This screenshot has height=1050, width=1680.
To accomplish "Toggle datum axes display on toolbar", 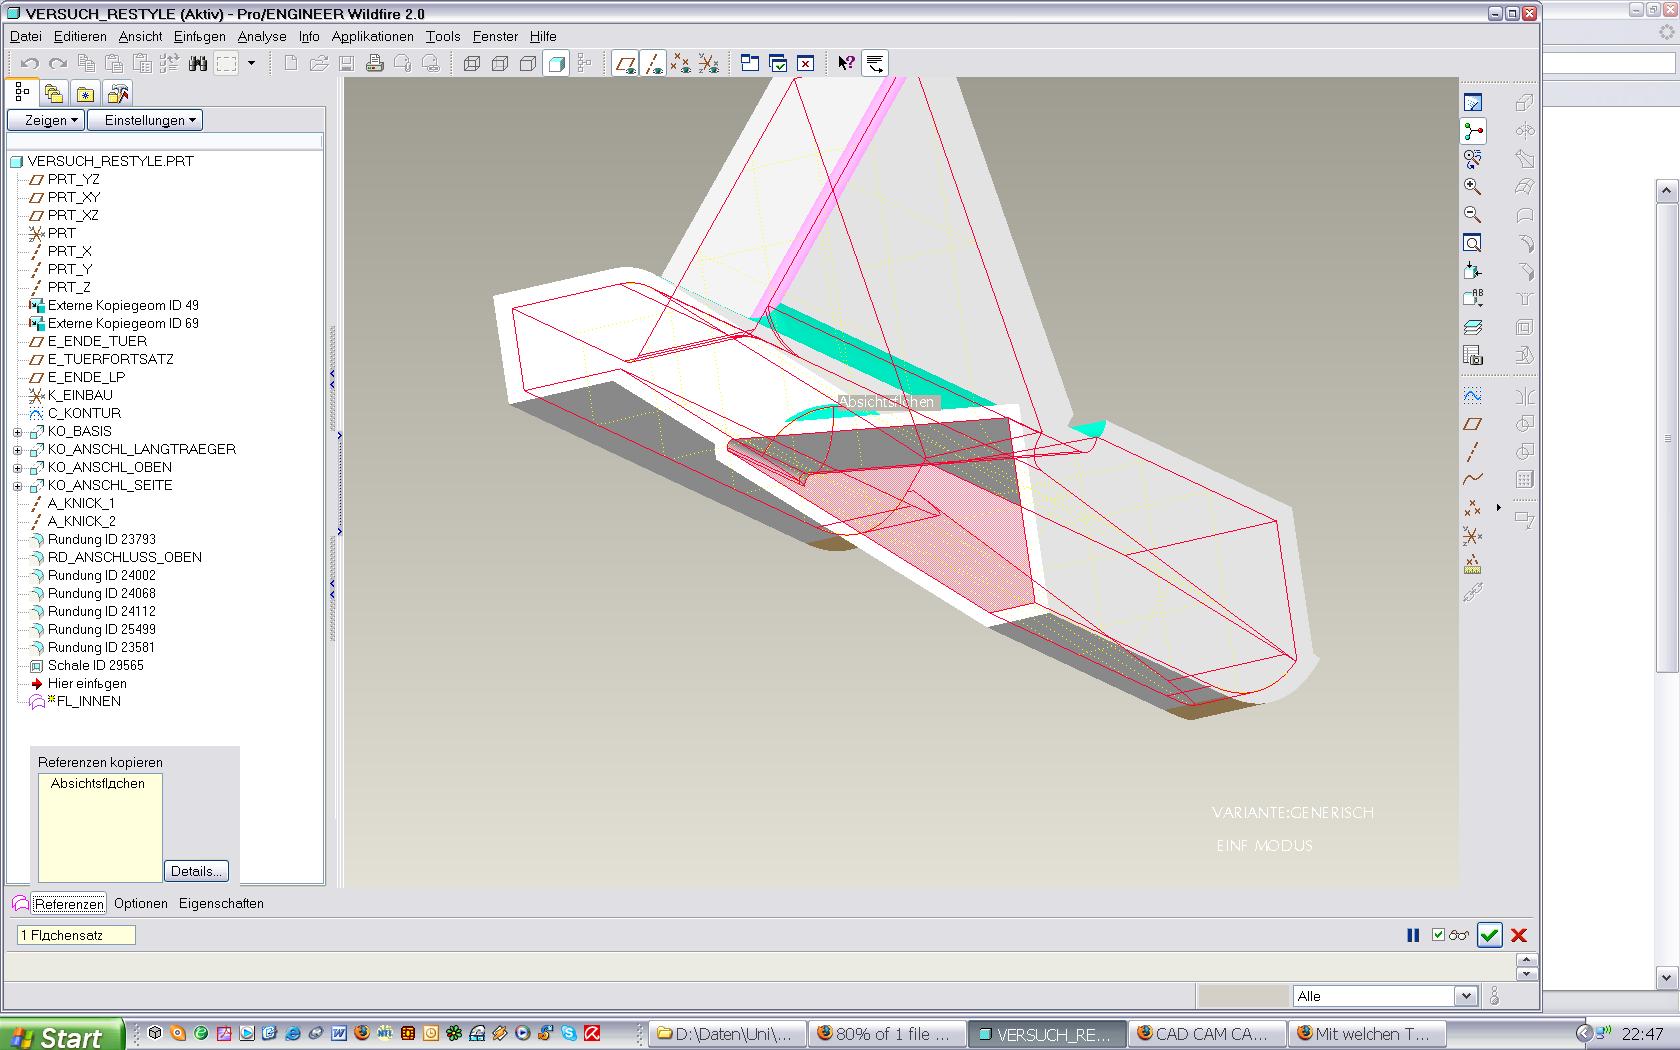I will (x=653, y=64).
